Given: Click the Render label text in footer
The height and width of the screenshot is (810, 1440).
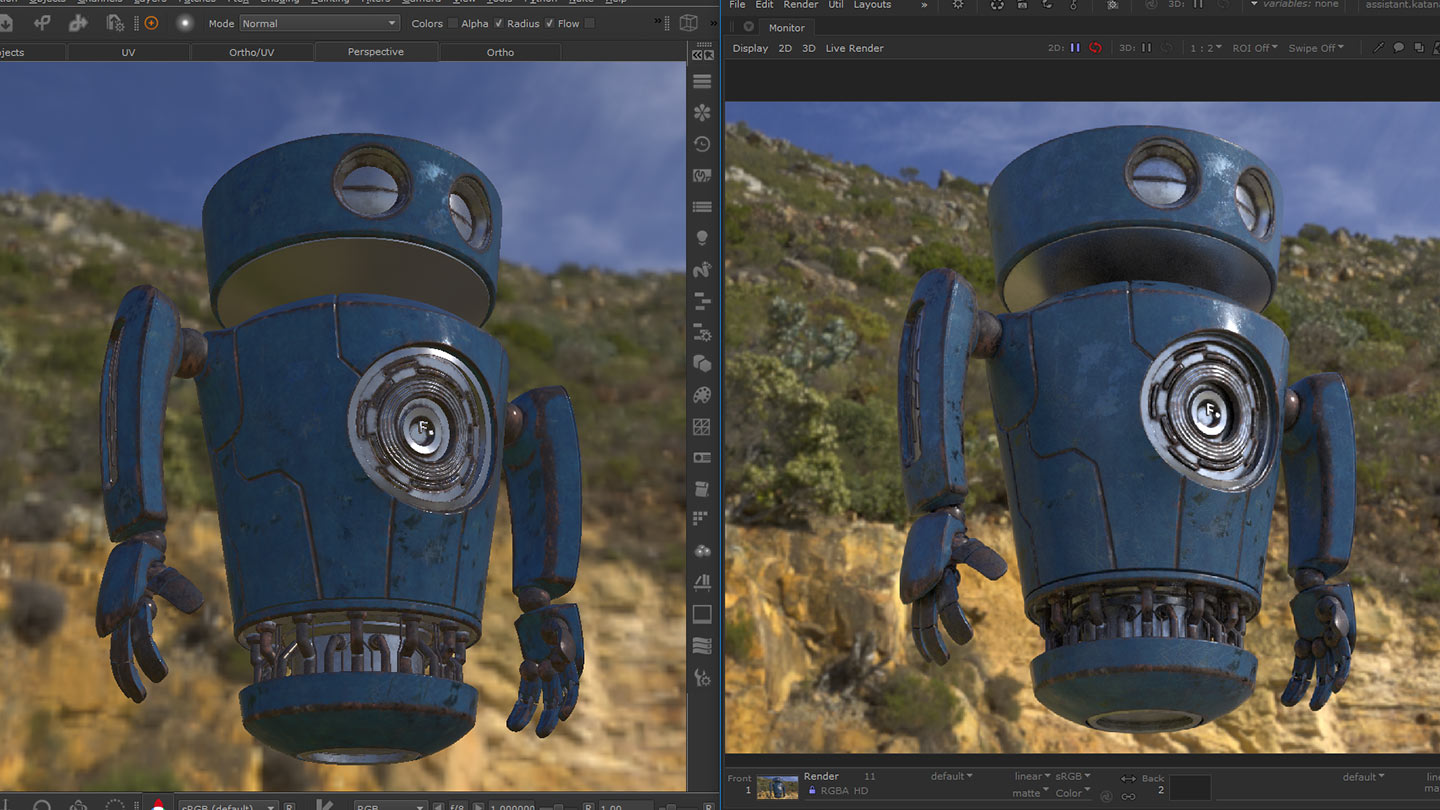Looking at the screenshot, I should click(x=821, y=776).
